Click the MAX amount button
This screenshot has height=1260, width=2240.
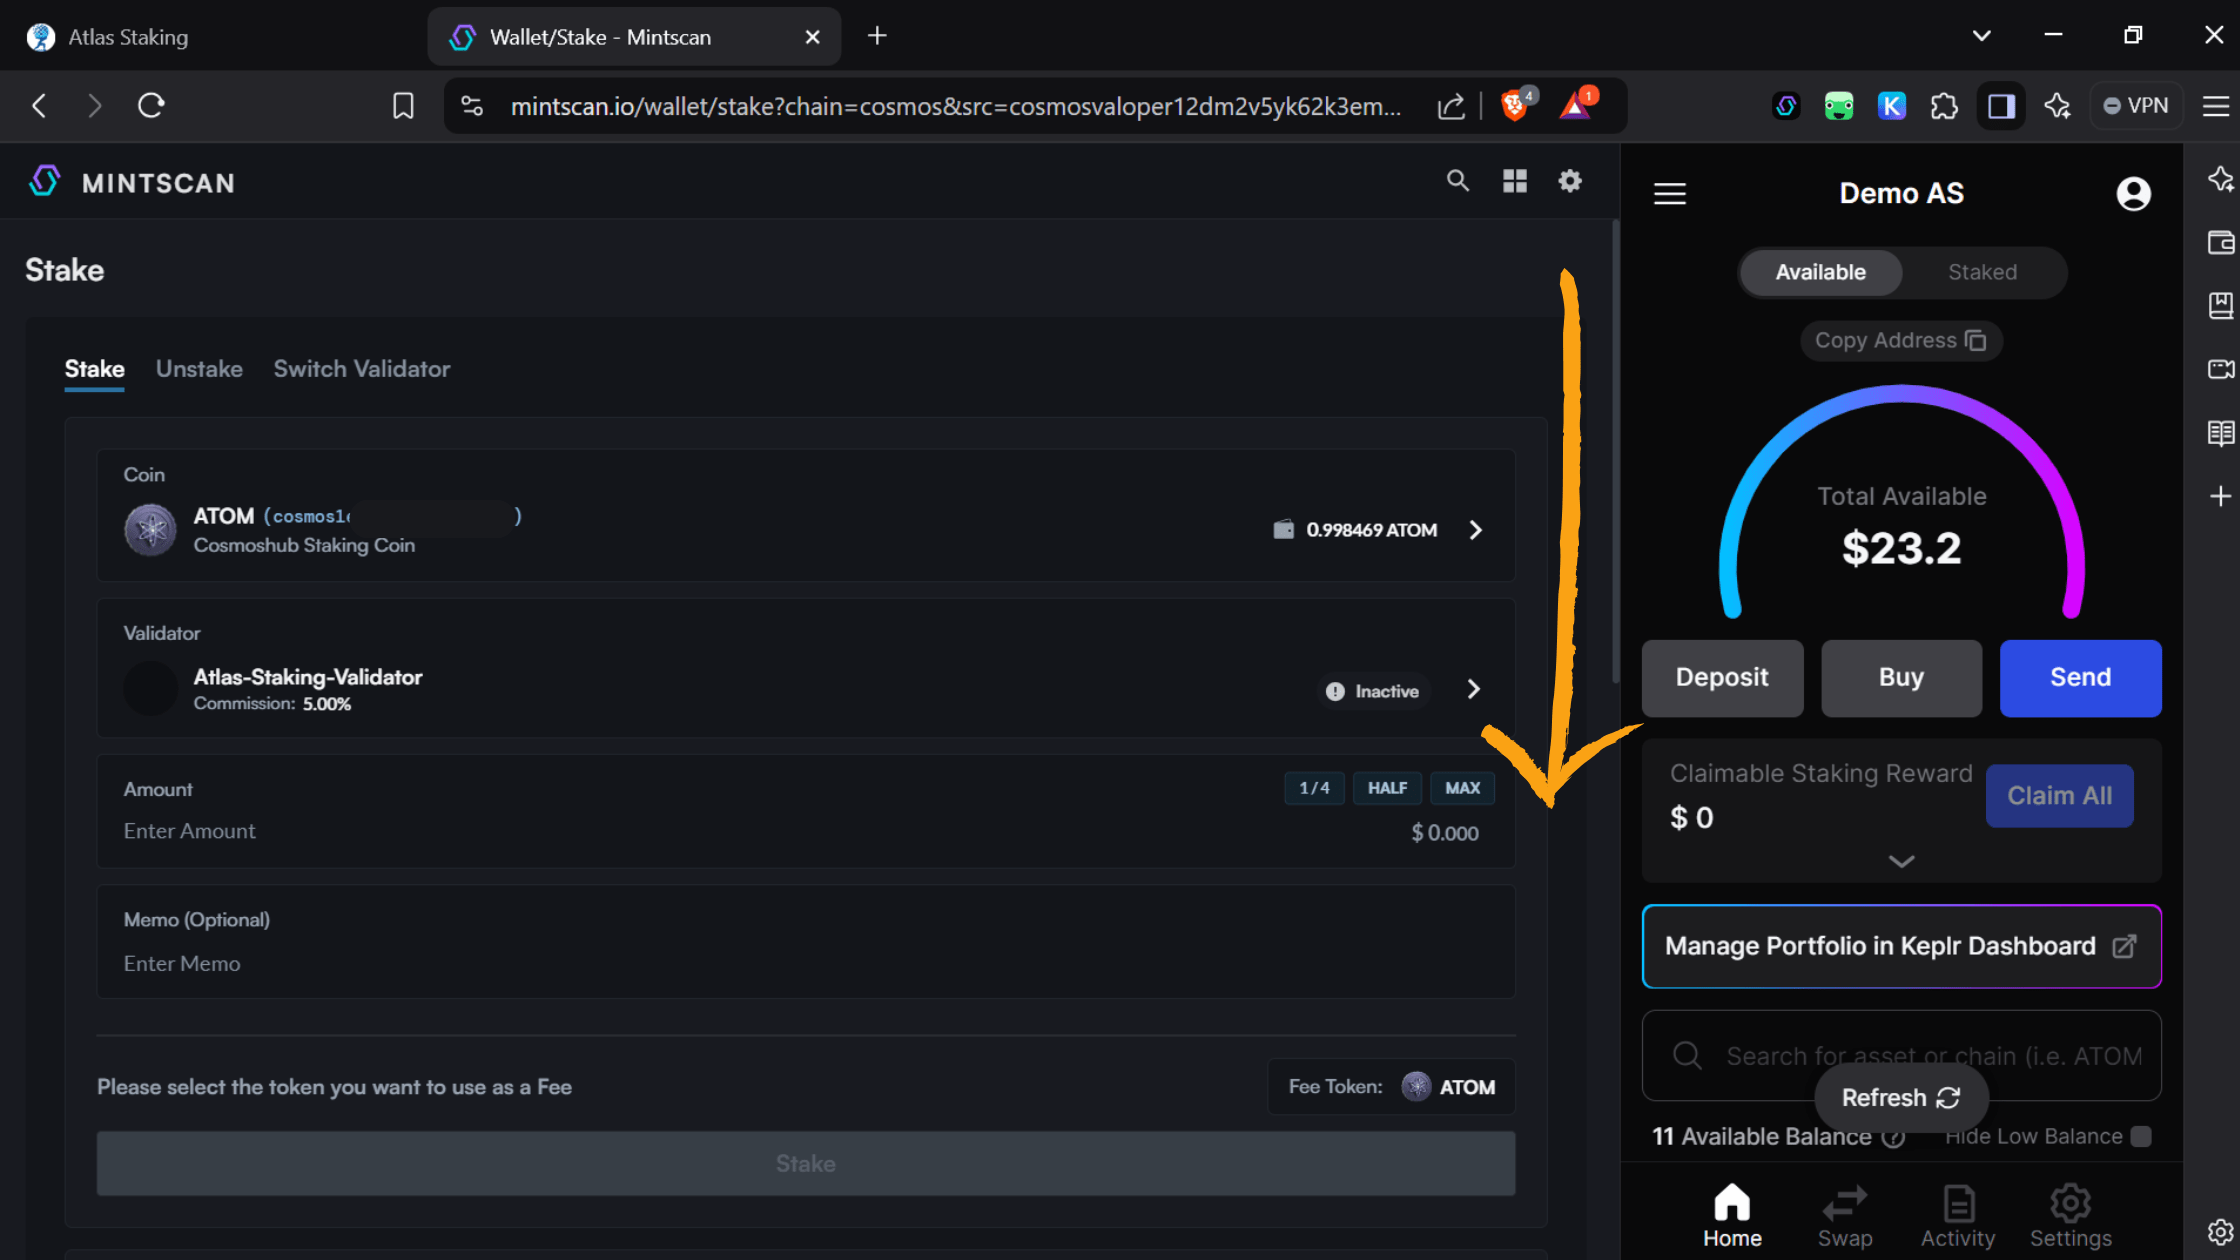click(1462, 788)
